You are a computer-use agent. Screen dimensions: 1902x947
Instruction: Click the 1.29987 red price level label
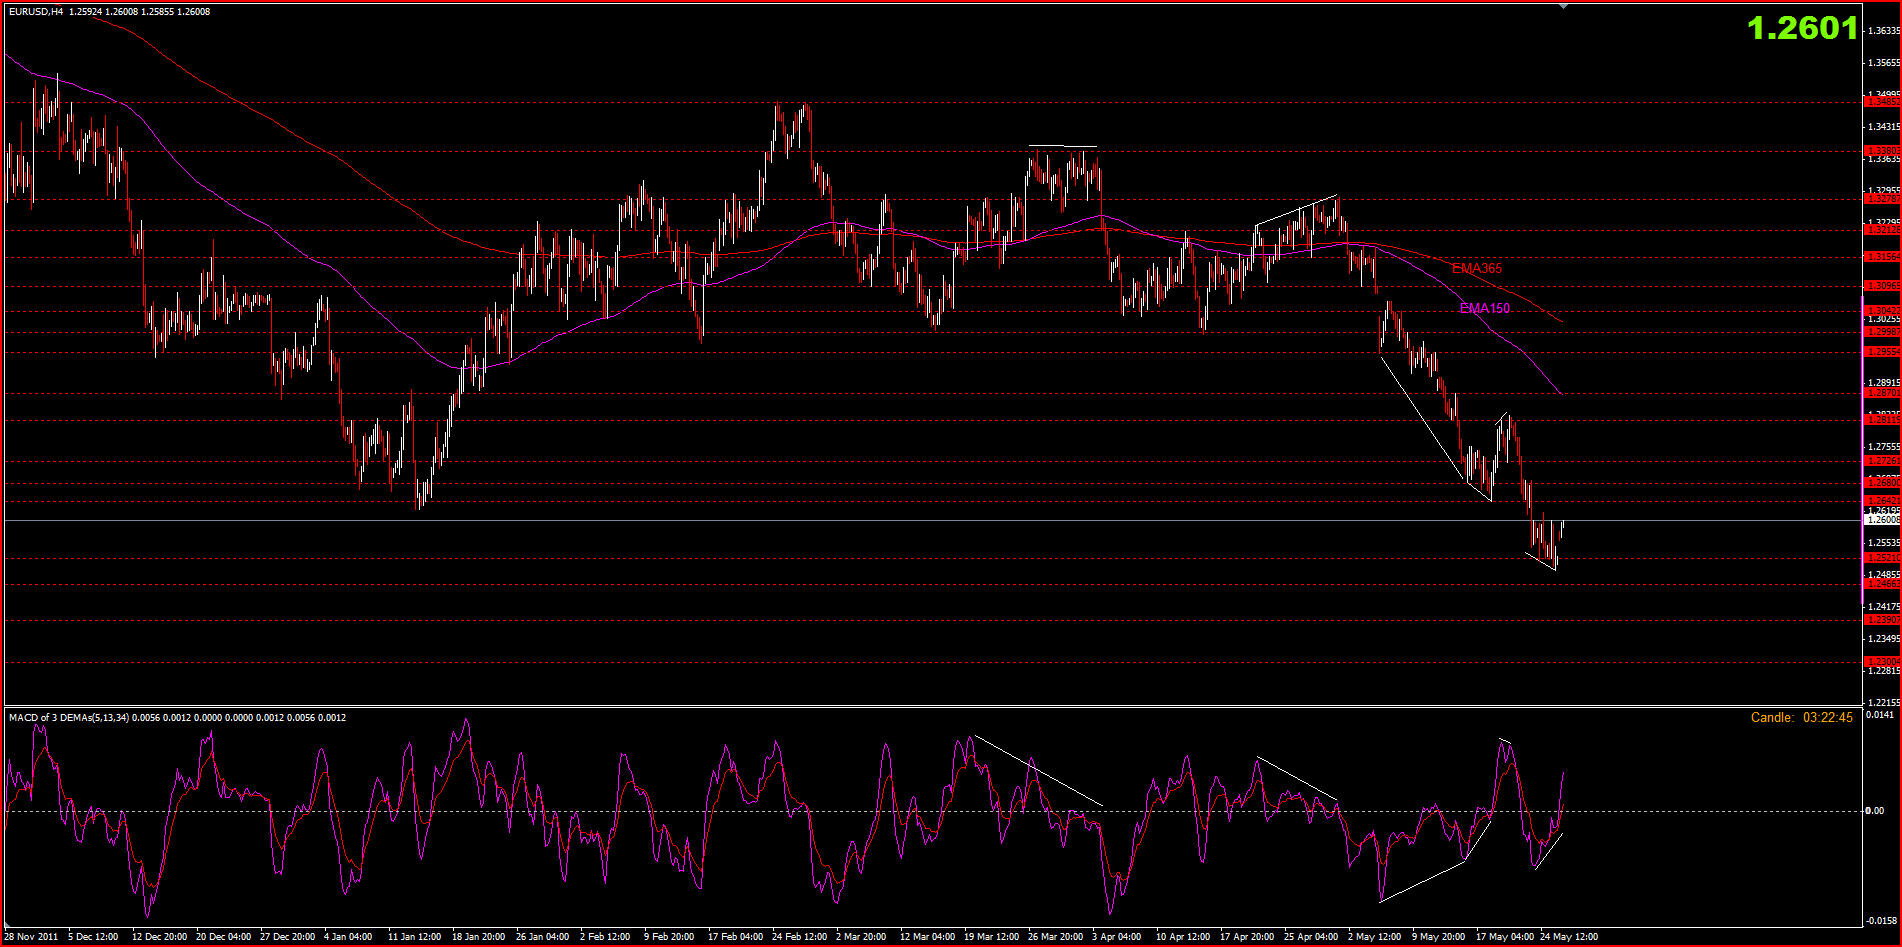coord(1883,331)
